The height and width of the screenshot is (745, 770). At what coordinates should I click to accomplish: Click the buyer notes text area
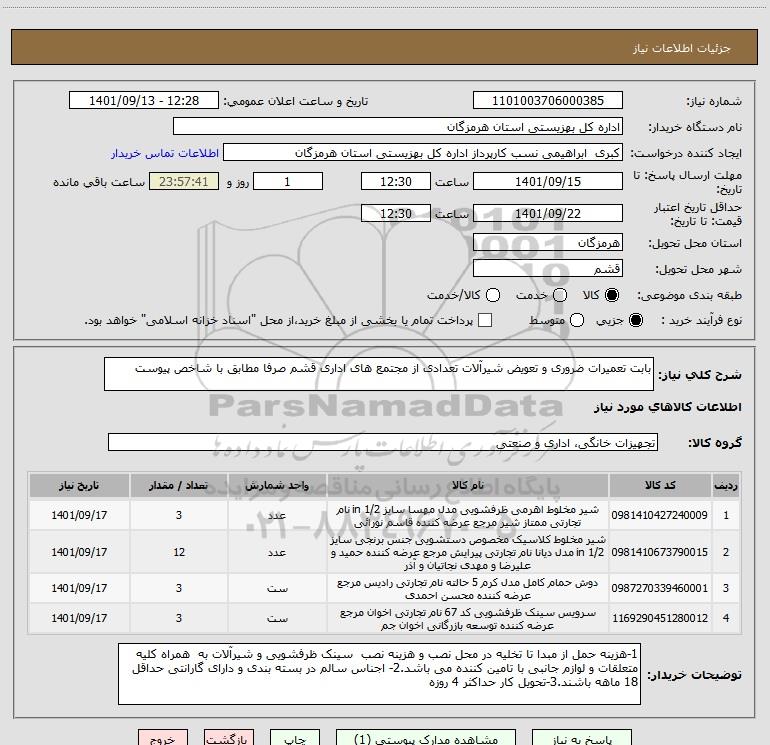pyautogui.click(x=379, y=674)
